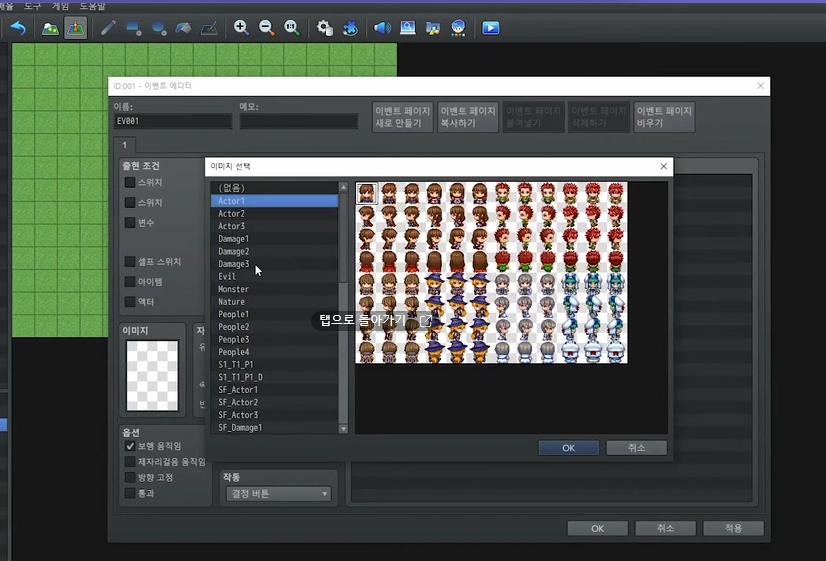Check the 방향 고정 option
The height and width of the screenshot is (561, 826).
pos(130,478)
